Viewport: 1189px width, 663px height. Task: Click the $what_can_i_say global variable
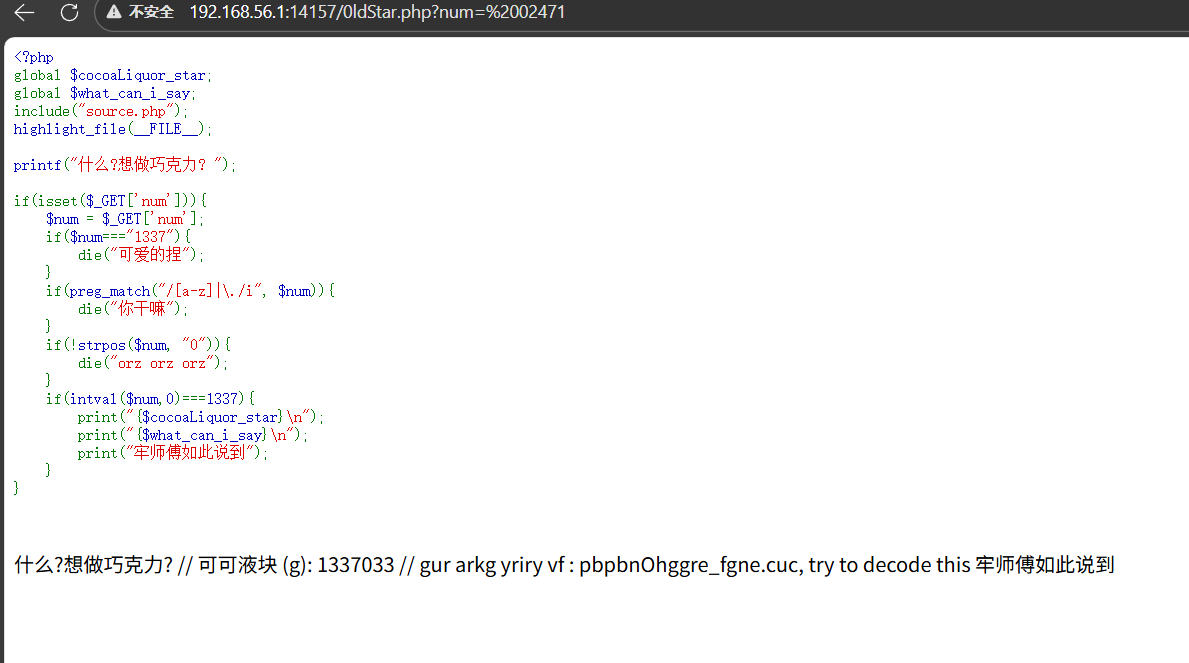coord(131,92)
